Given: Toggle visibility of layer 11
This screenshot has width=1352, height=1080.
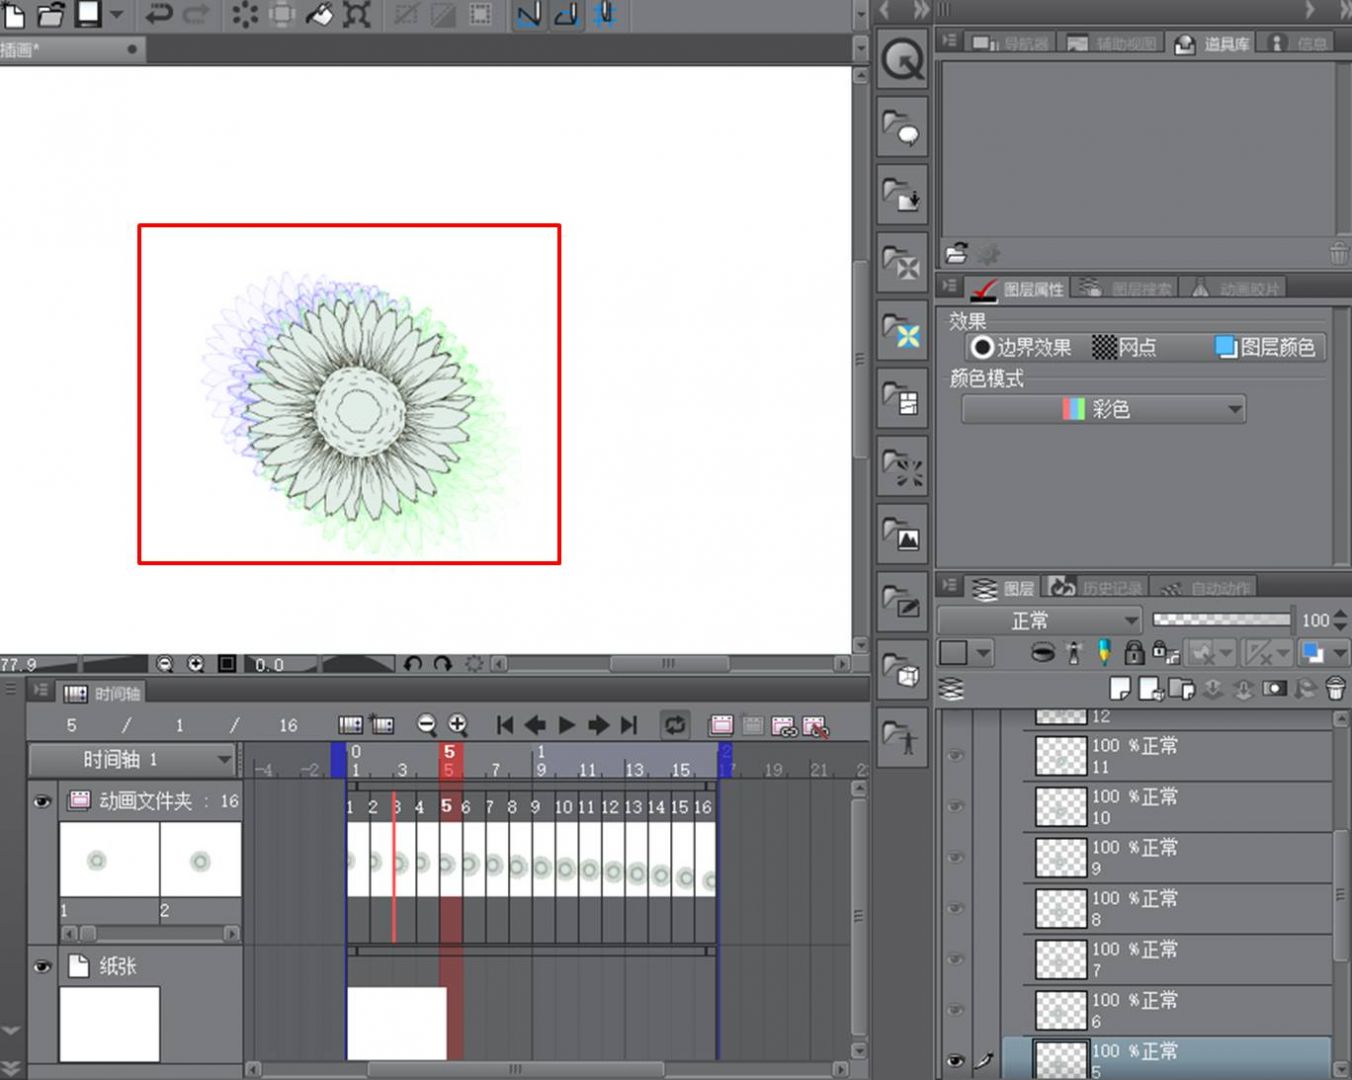Looking at the screenshot, I should pos(955,756).
